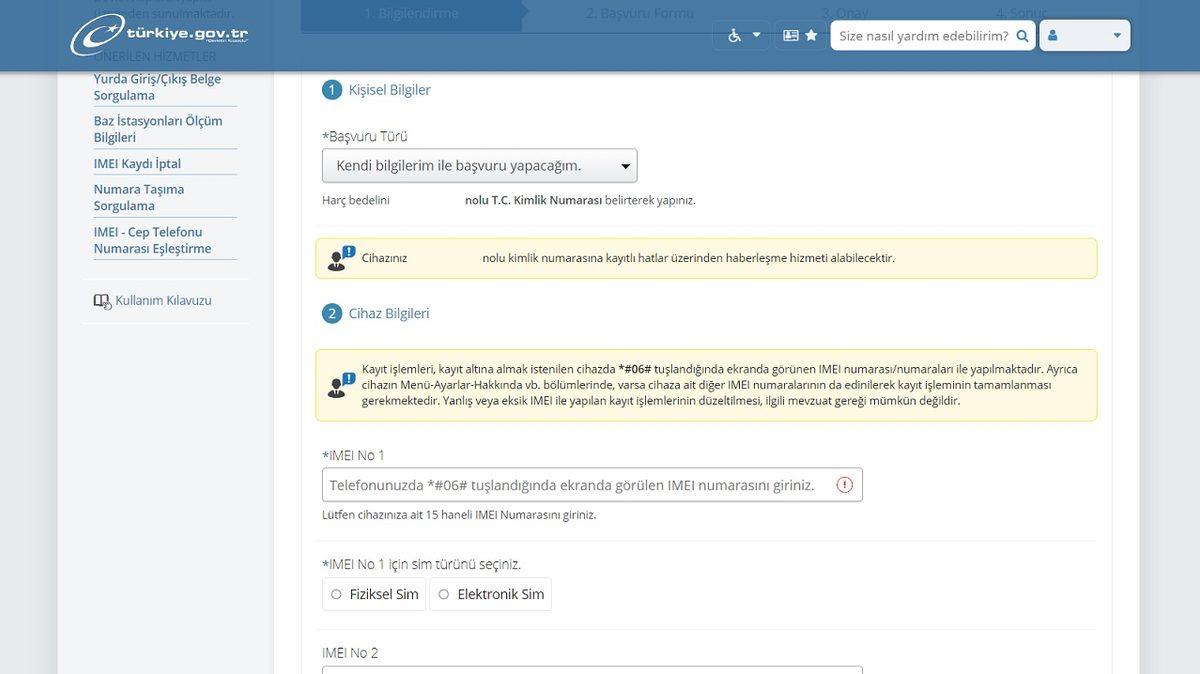Click the IMEI No 1 input field

[580, 485]
